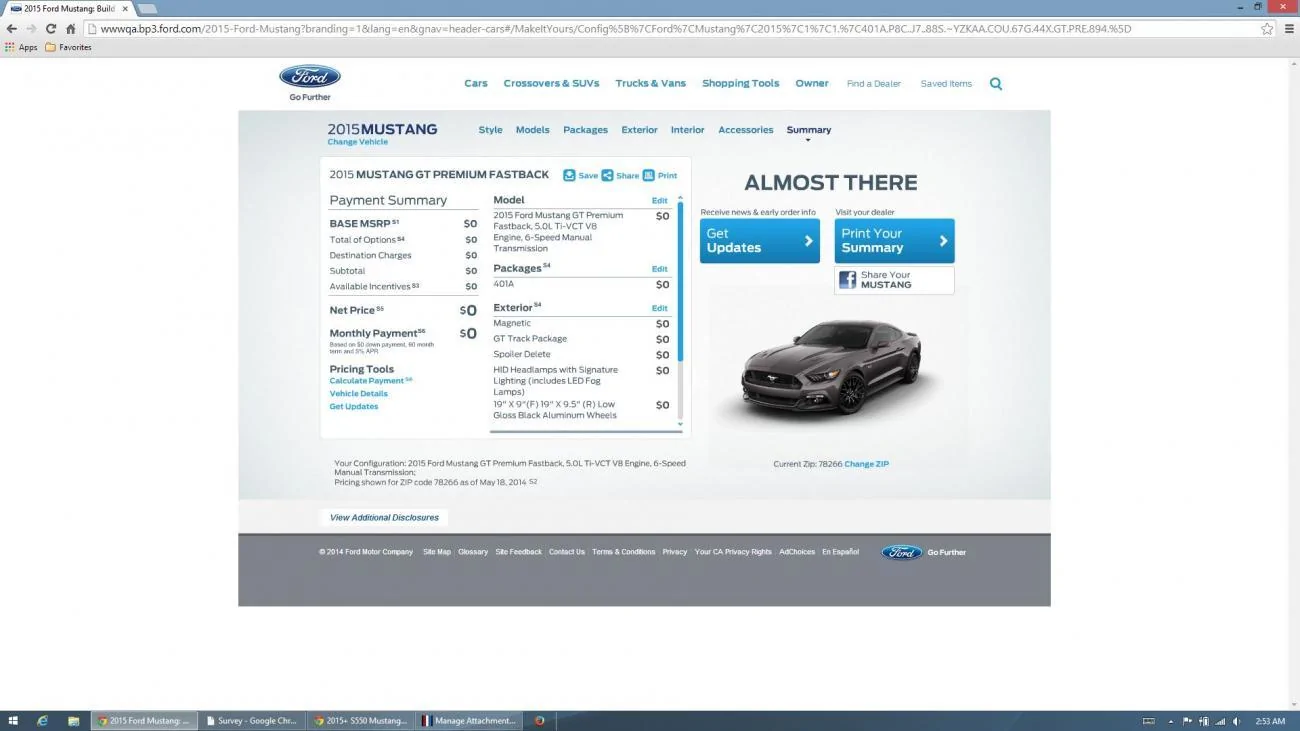Edit the Packages section

tap(660, 269)
